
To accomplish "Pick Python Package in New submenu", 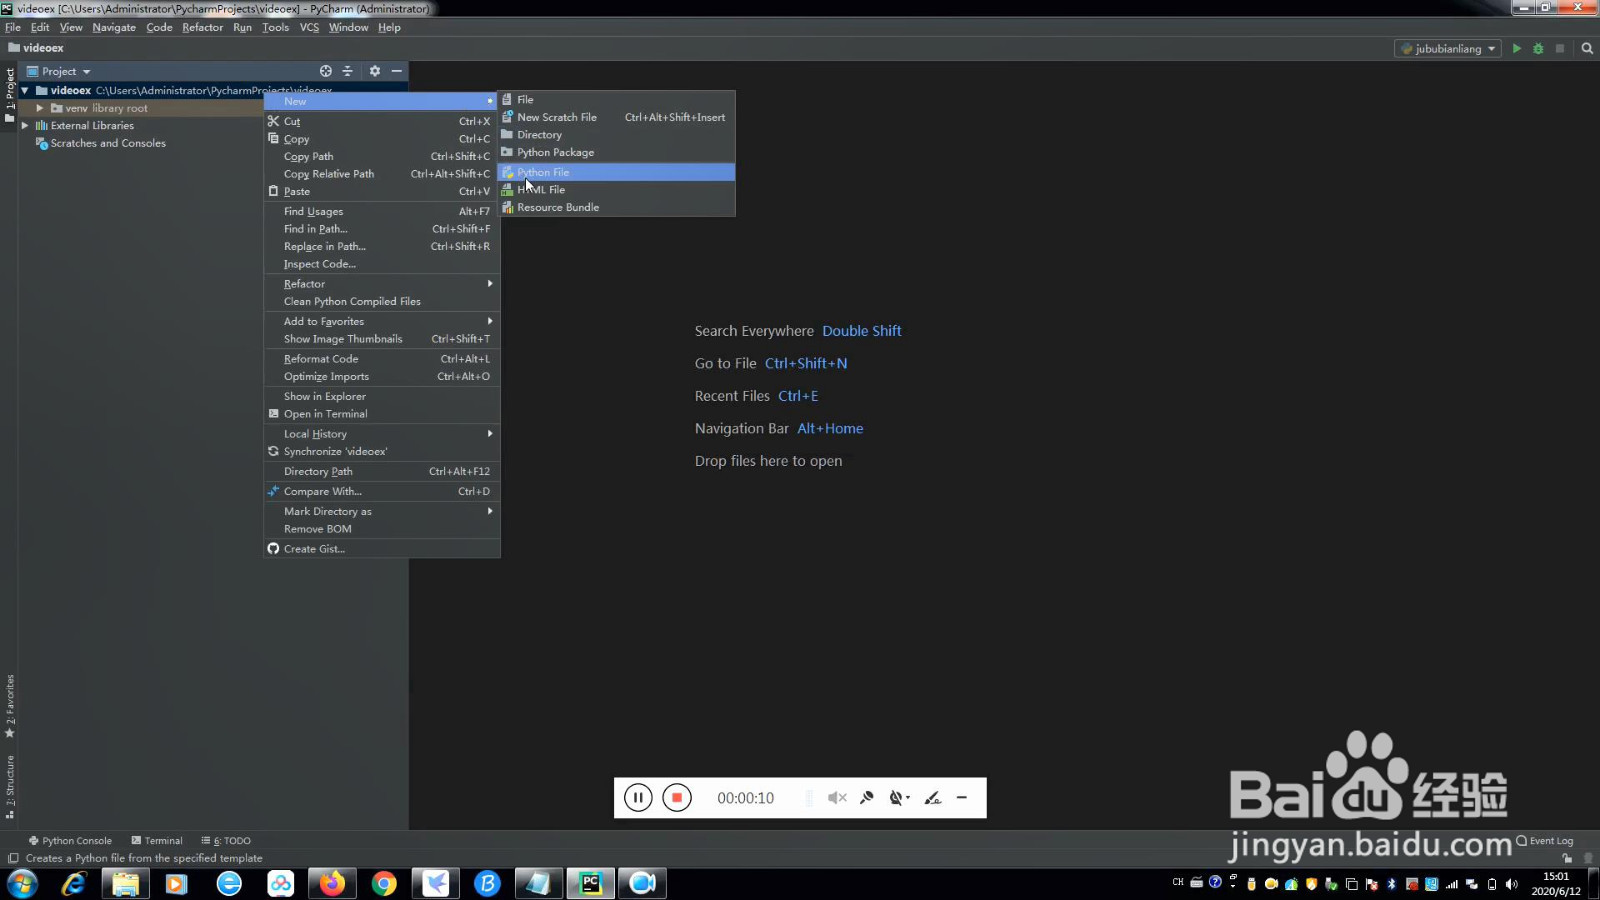I will click(x=616, y=152).
